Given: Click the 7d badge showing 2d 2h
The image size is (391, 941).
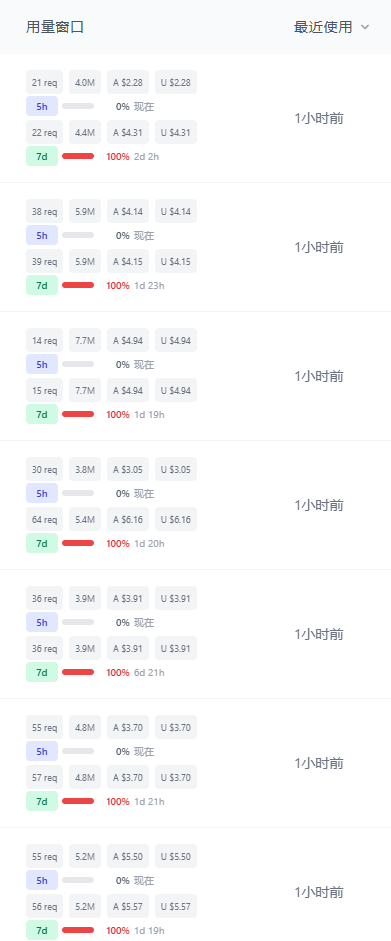Looking at the screenshot, I should (x=42, y=156).
